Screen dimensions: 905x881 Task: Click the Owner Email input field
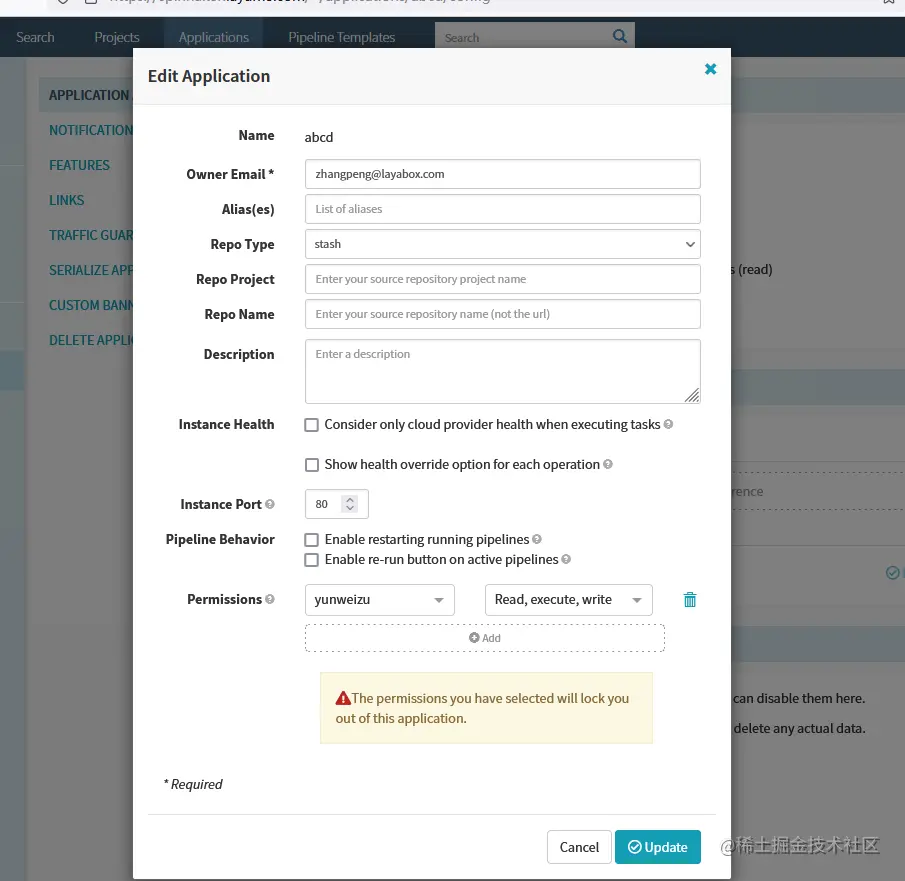[x=503, y=174]
